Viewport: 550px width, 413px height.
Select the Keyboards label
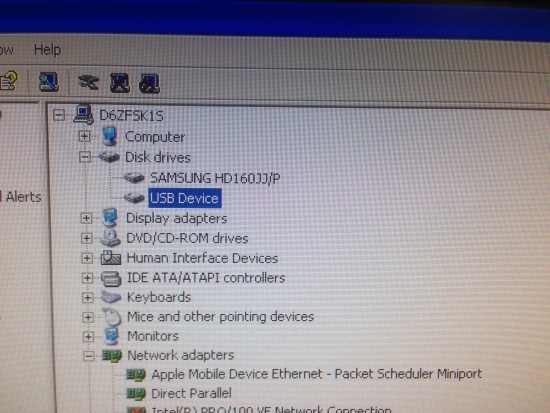pyautogui.click(x=159, y=298)
